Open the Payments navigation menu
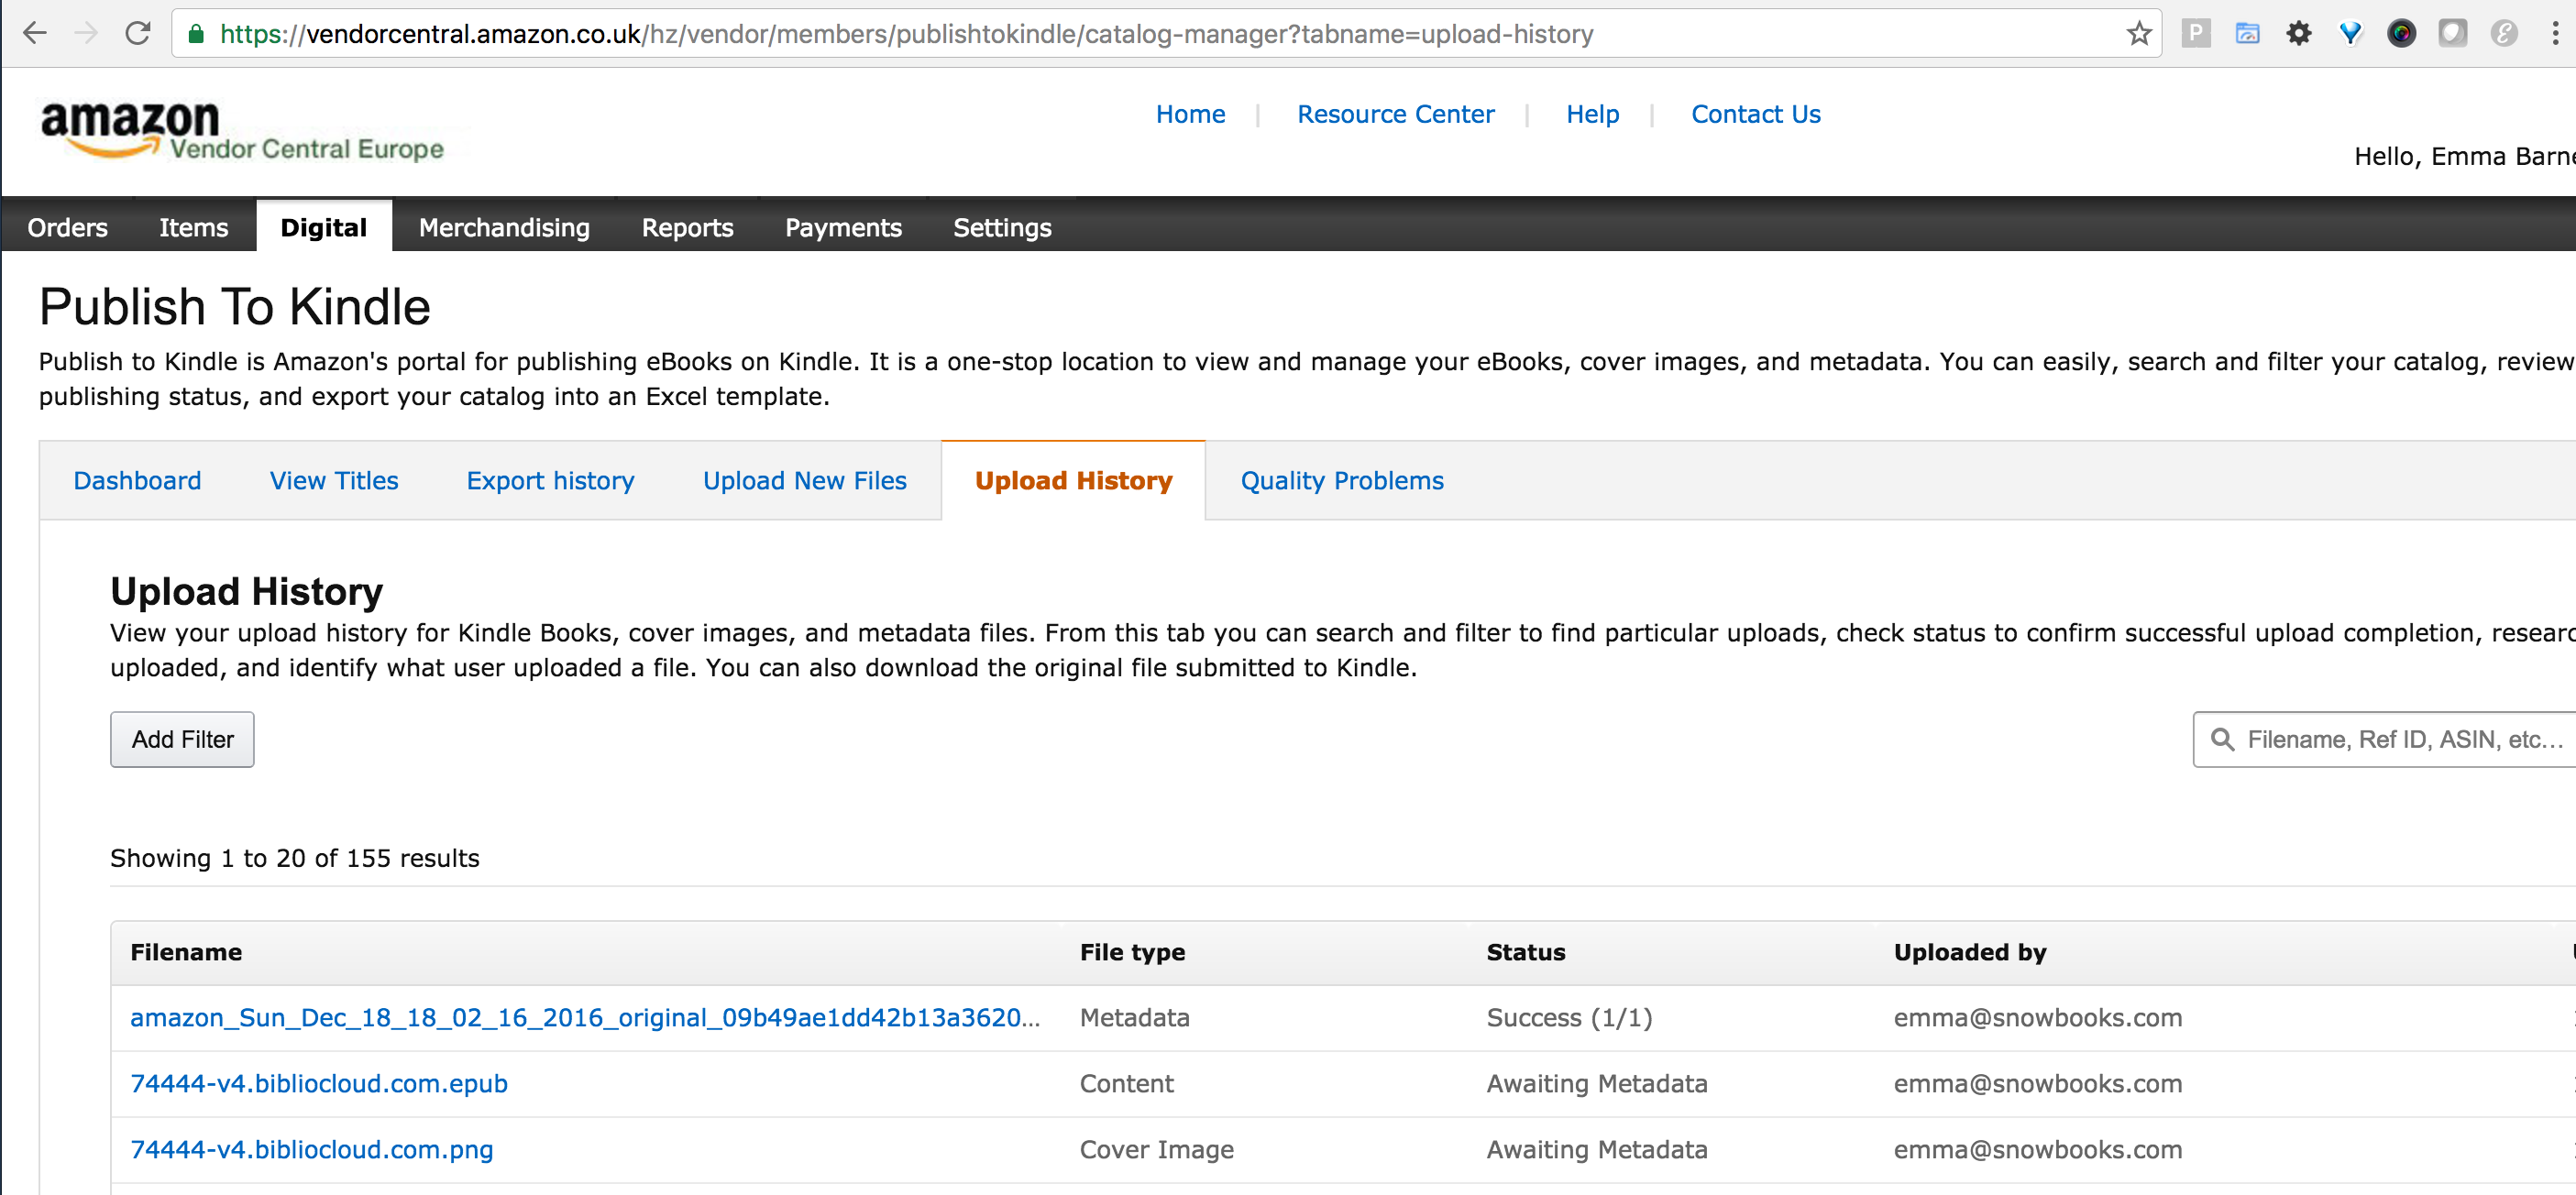The width and height of the screenshot is (2576, 1195). pyautogui.click(x=843, y=228)
